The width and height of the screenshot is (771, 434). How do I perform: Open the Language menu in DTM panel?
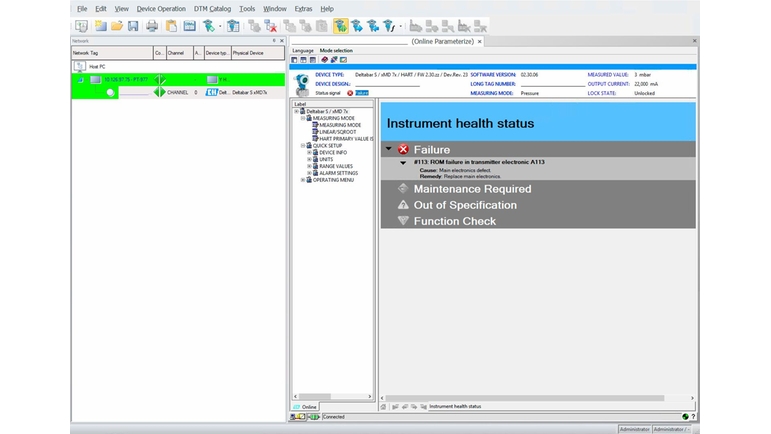[303, 51]
